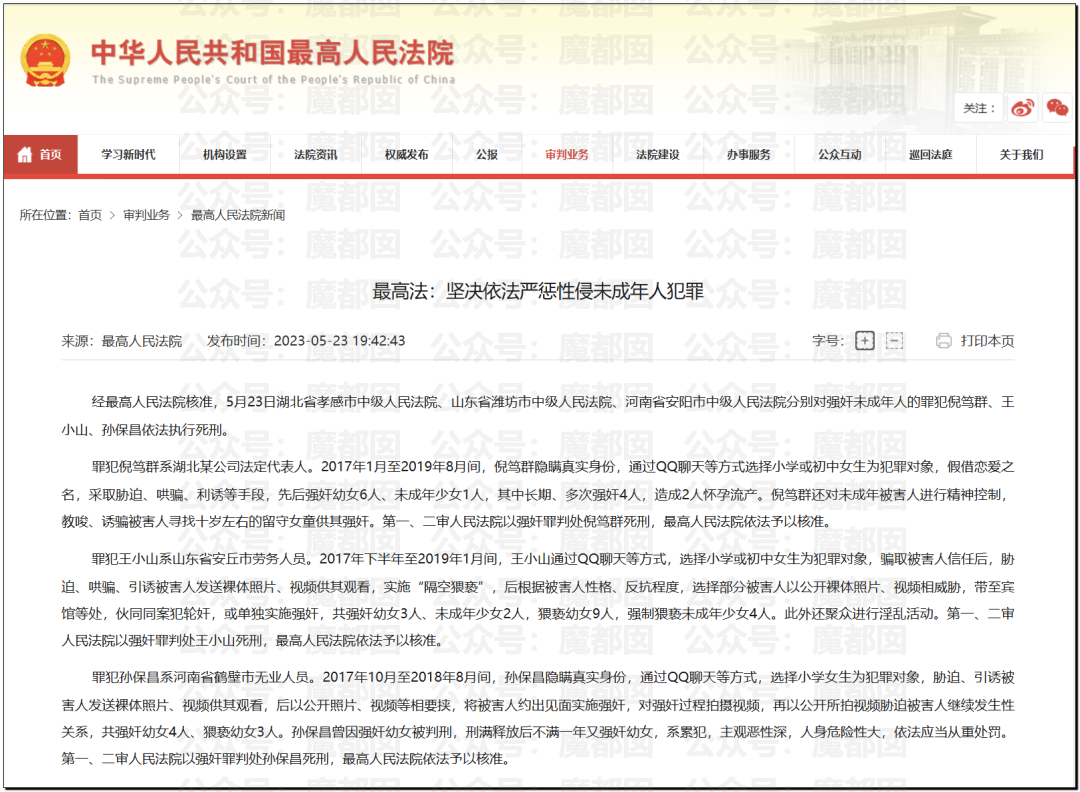Screen dimensions: 1080x792
Task: Click the 所在位置 breadcrumb label
Action: coord(45,216)
